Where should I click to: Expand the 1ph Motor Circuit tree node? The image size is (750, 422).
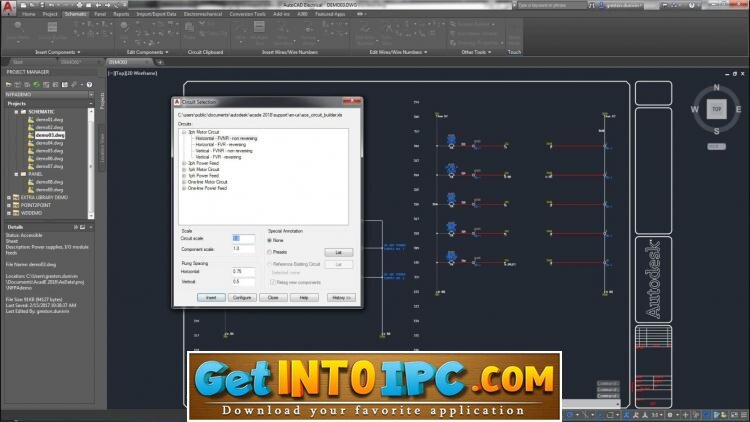pos(184,169)
